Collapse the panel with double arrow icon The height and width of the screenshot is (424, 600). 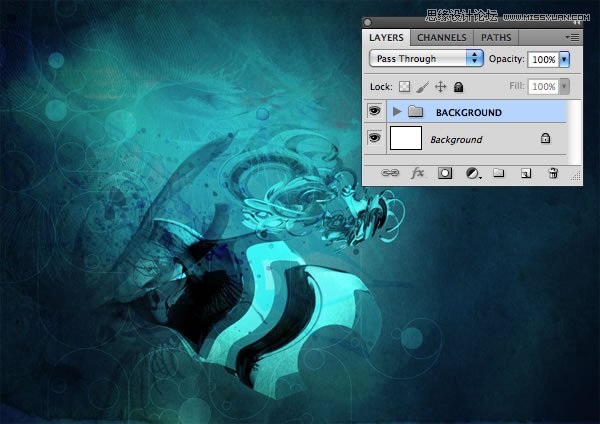pyautogui.click(x=577, y=23)
